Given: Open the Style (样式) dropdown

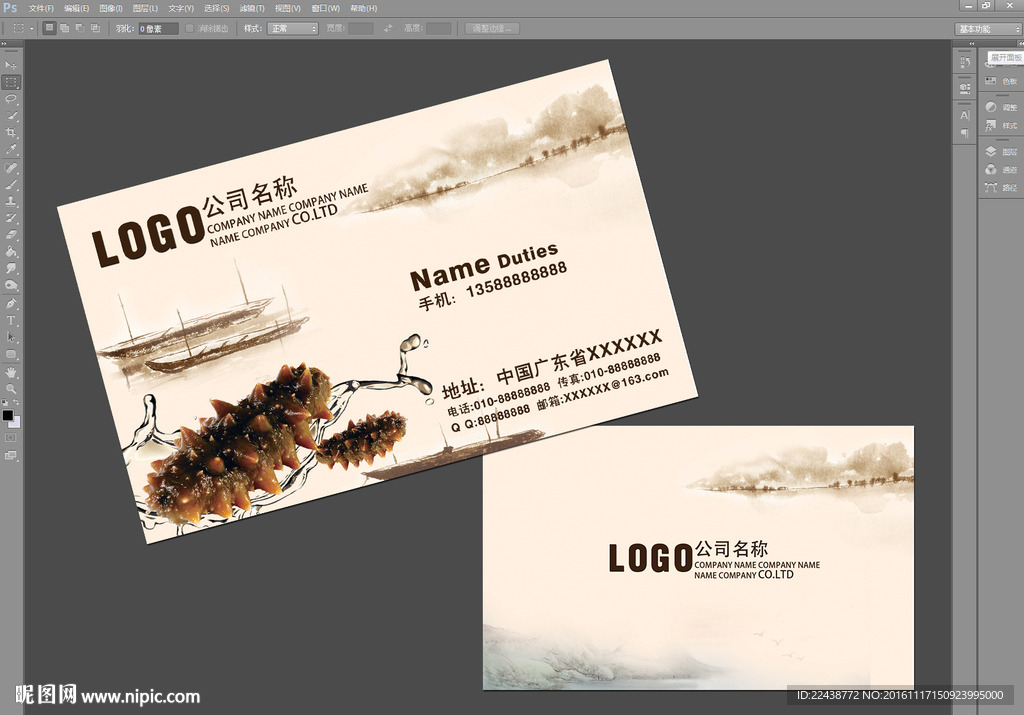Looking at the screenshot, I should (293, 29).
